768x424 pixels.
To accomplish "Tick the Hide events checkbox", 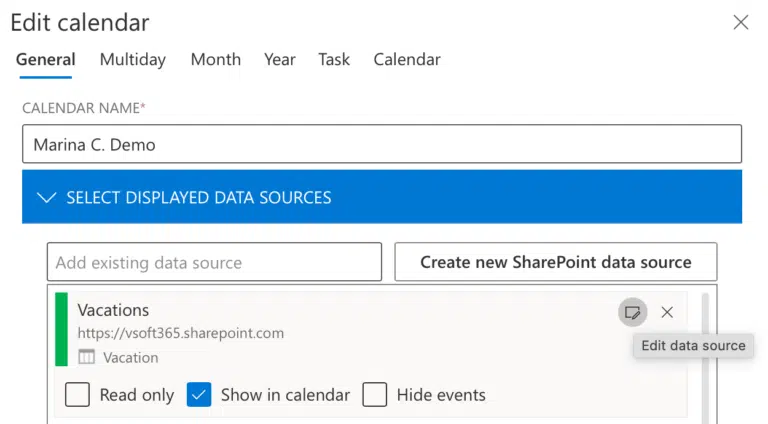I will pos(375,395).
